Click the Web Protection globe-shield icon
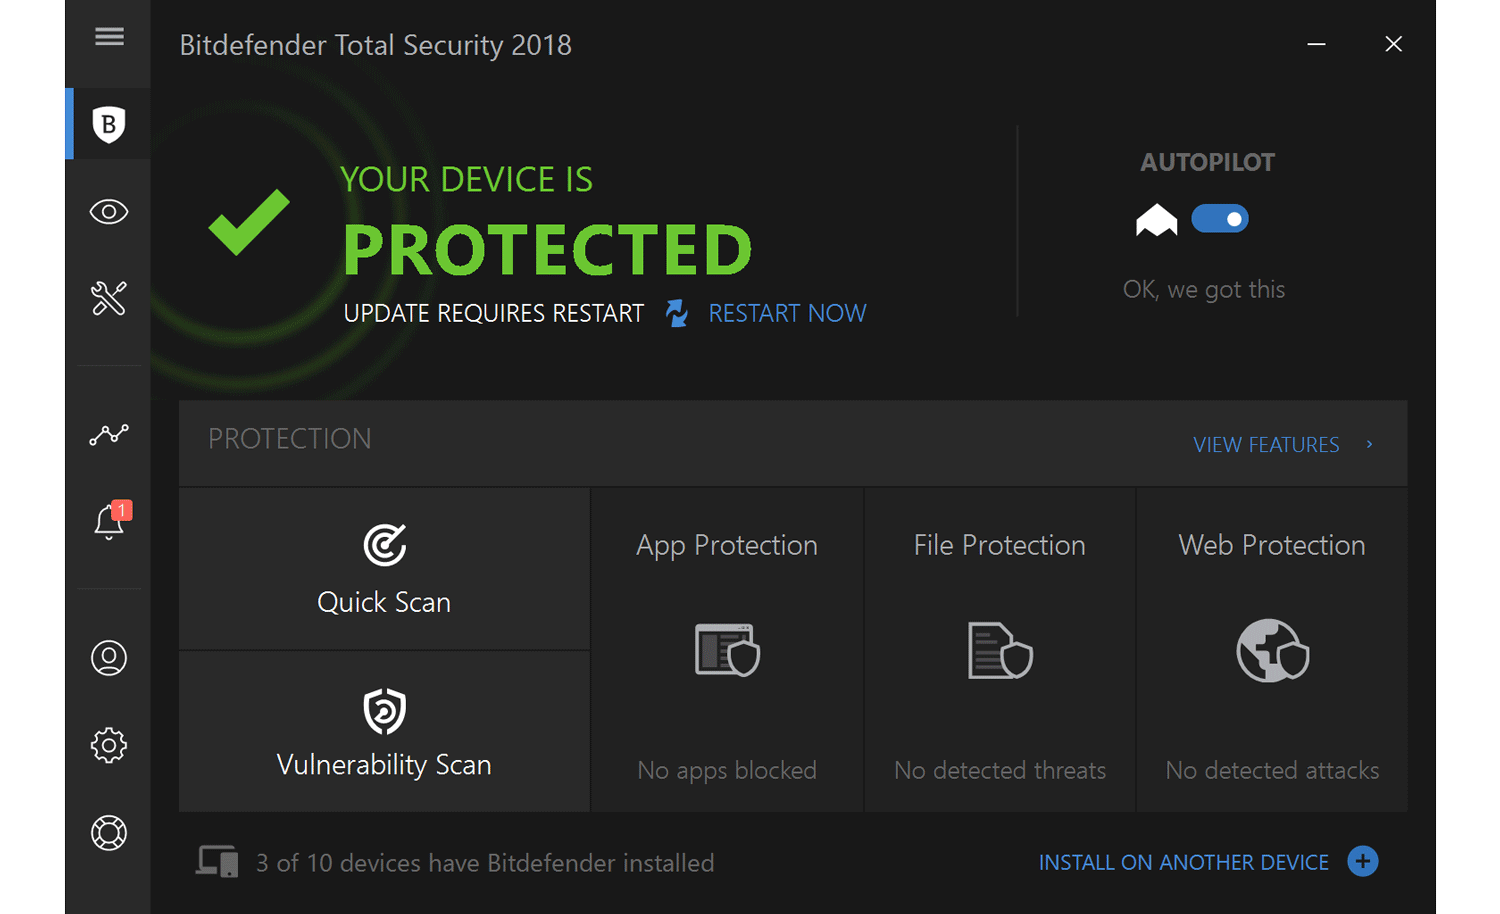This screenshot has width=1500, height=914. (x=1272, y=650)
